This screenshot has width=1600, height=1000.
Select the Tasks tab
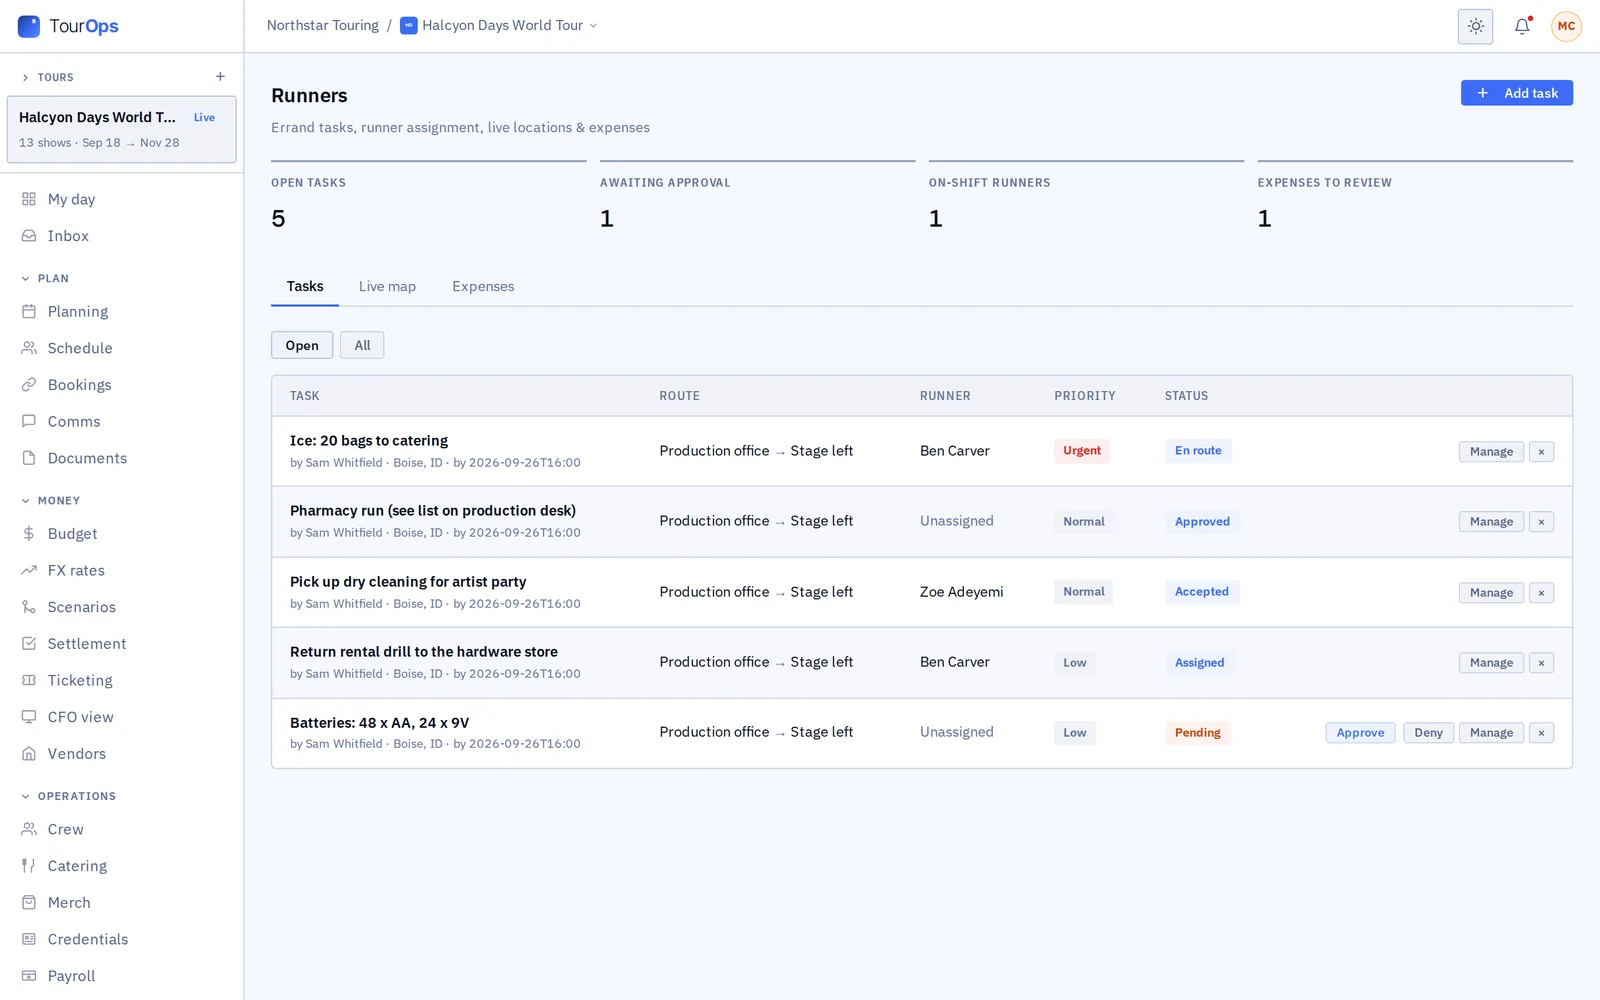305,287
